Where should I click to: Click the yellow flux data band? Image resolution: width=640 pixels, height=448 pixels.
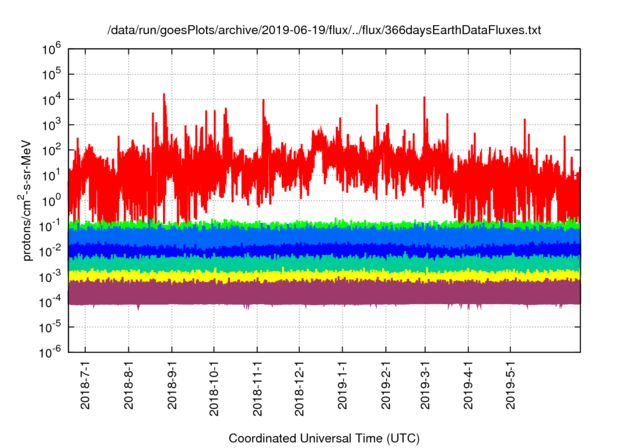click(324, 276)
